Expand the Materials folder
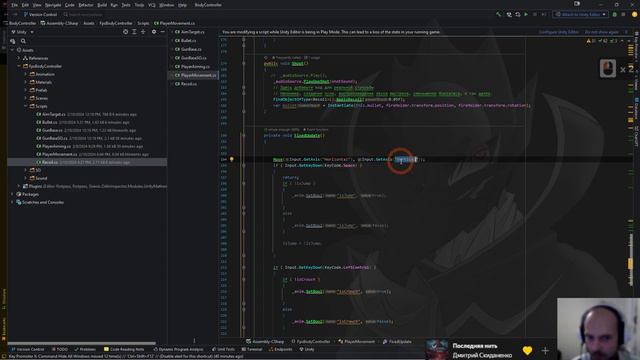 coord(25,82)
